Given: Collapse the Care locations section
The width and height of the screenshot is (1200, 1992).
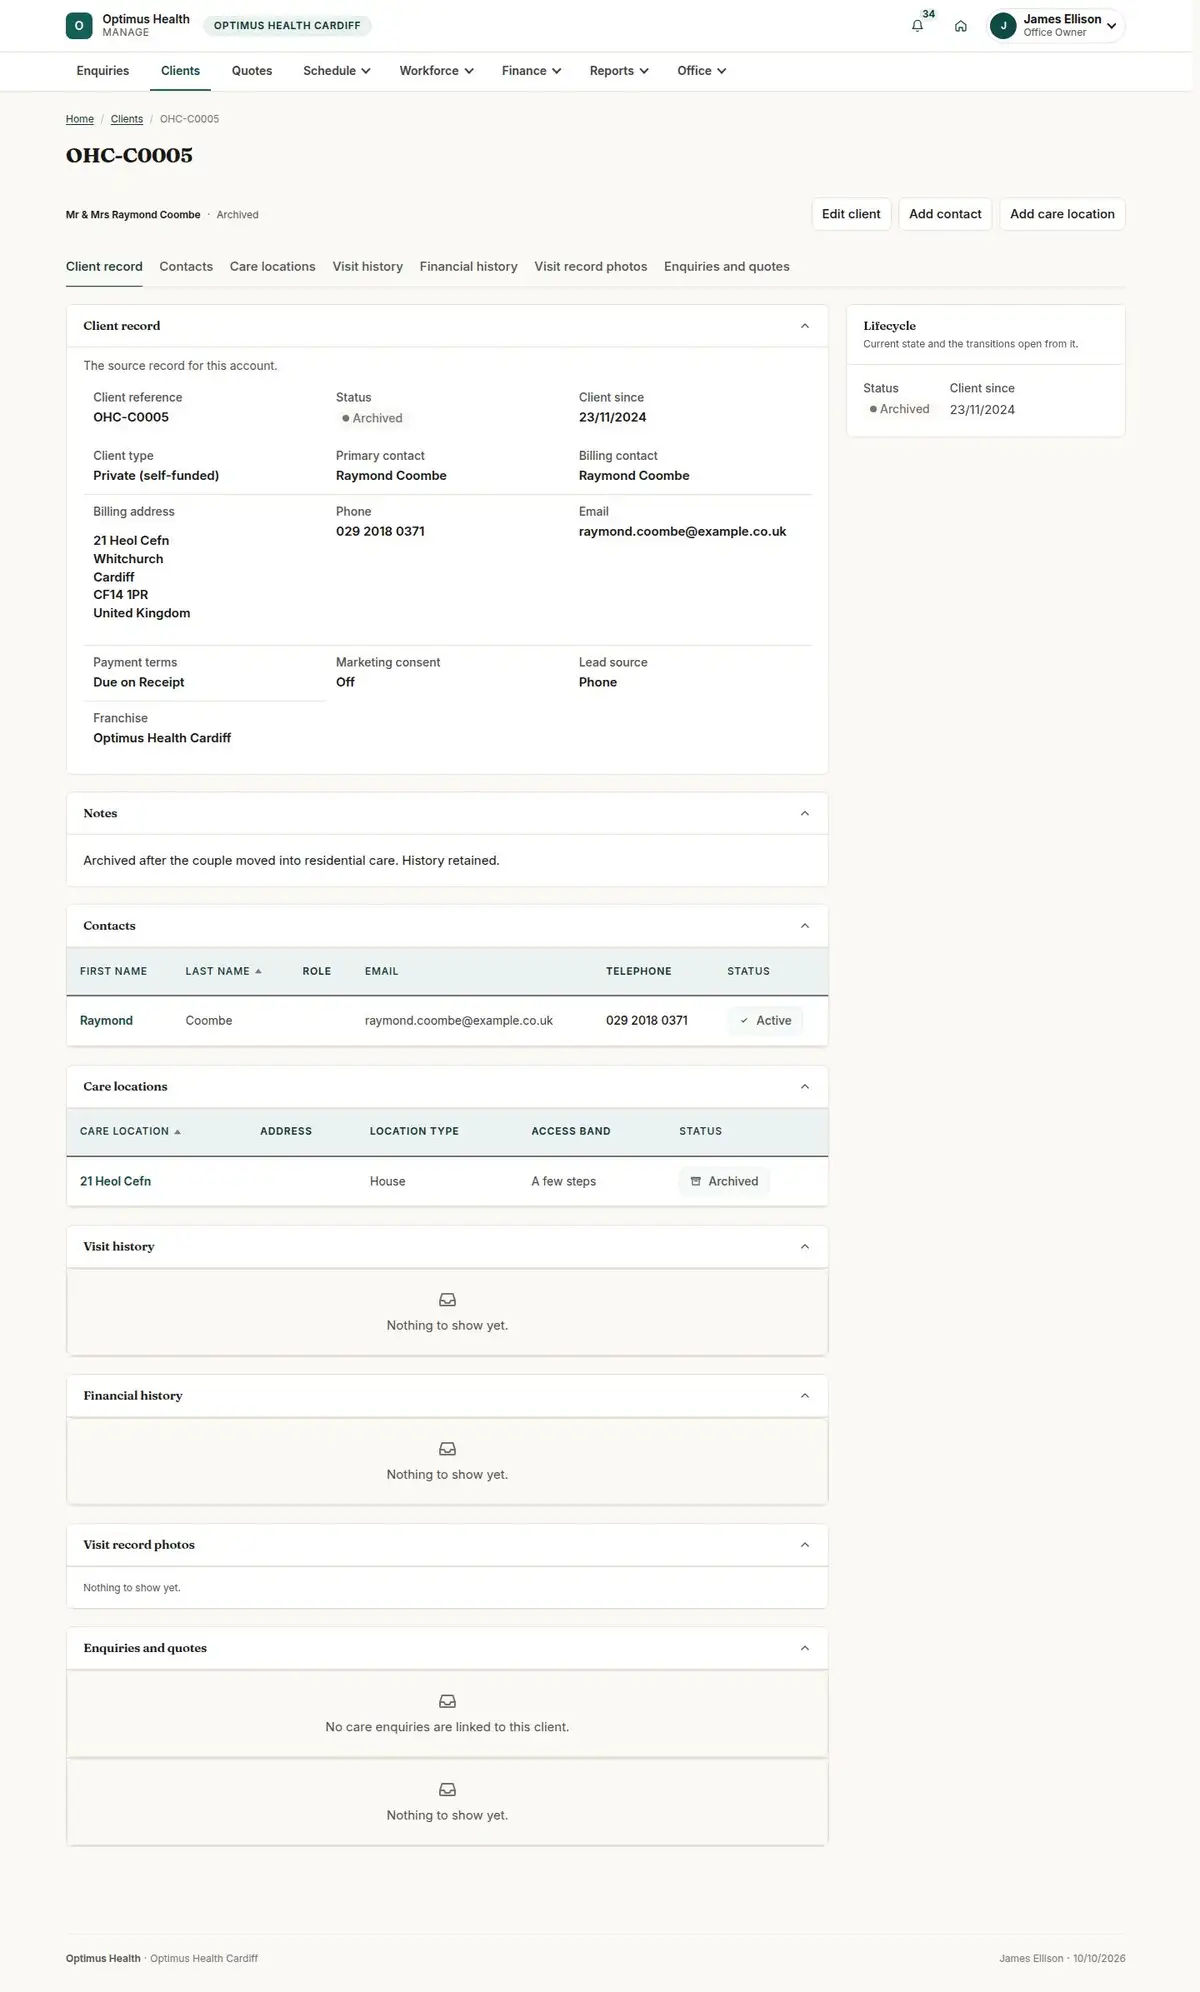Looking at the screenshot, I should point(805,1087).
